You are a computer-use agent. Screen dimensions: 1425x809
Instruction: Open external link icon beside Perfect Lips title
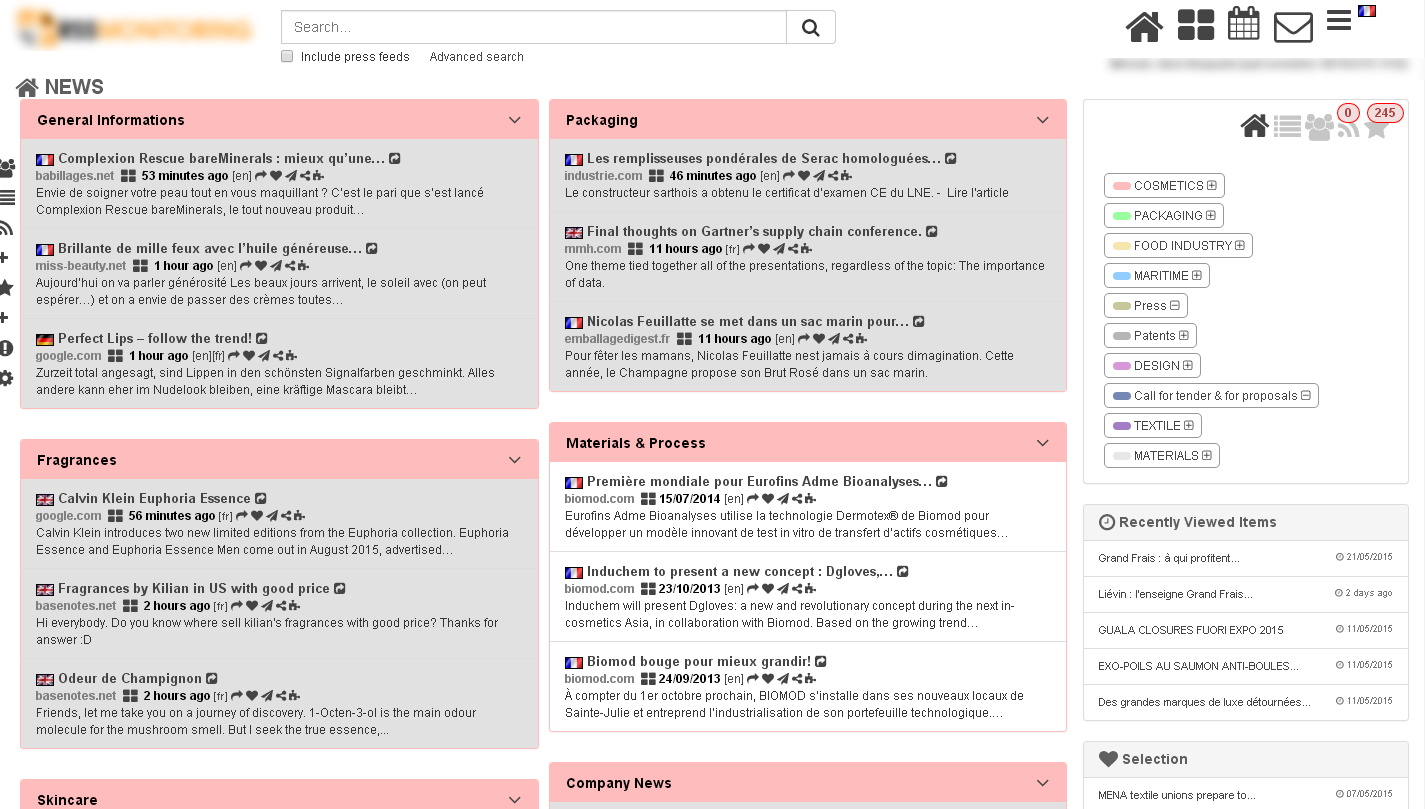click(262, 339)
